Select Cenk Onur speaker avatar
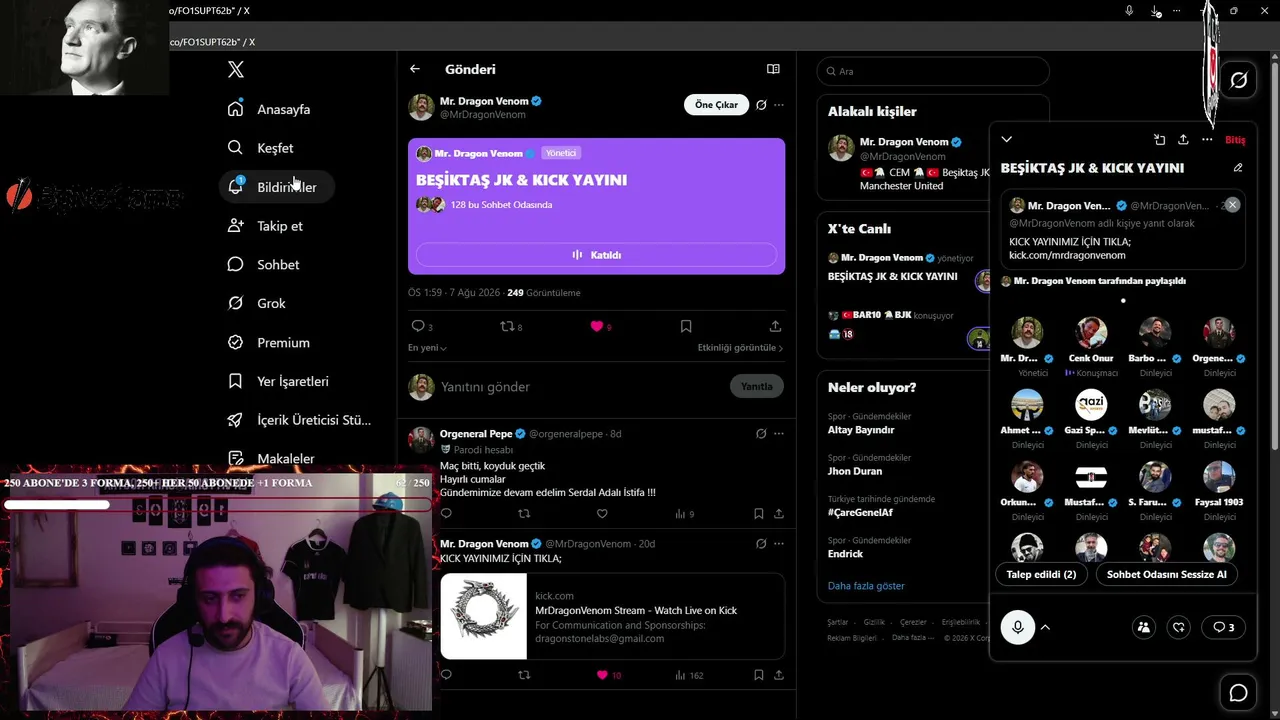 [1091, 332]
